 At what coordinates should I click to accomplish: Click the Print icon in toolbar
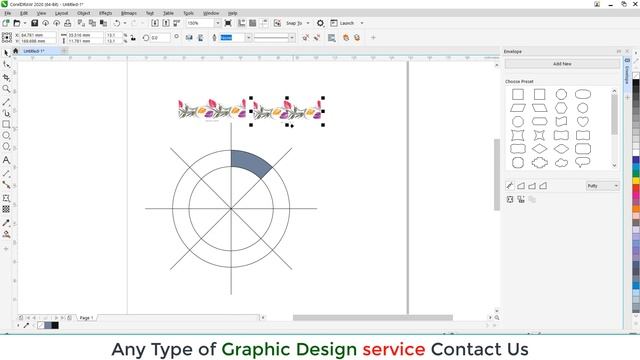[x=68, y=23]
